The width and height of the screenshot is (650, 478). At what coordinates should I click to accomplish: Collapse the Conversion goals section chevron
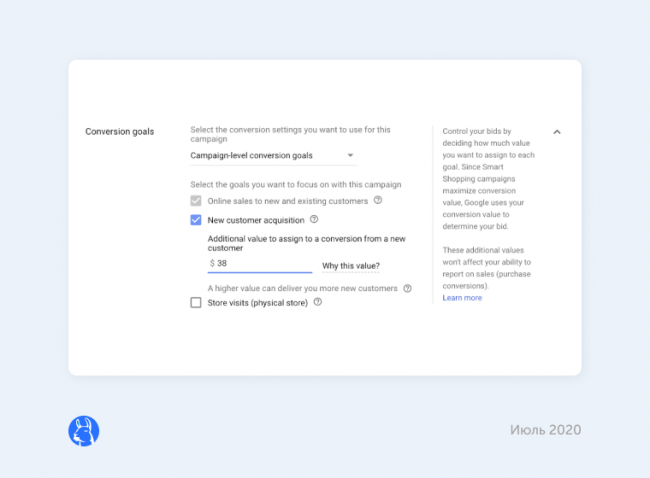pos(557,132)
